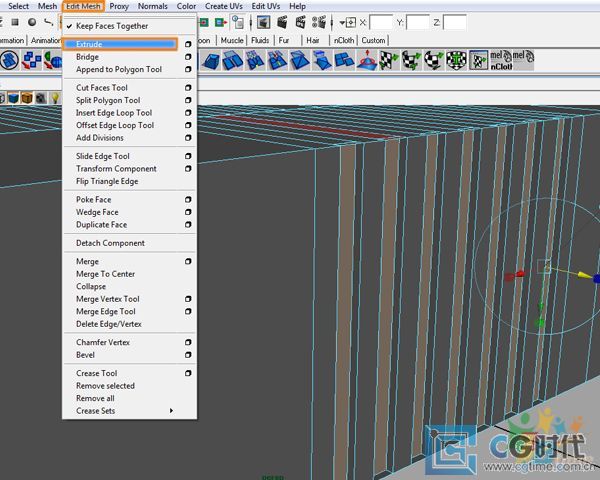This screenshot has width=600, height=480.
Task: Toggle Keep Faces Together checkmark
Action: (x=69, y=26)
